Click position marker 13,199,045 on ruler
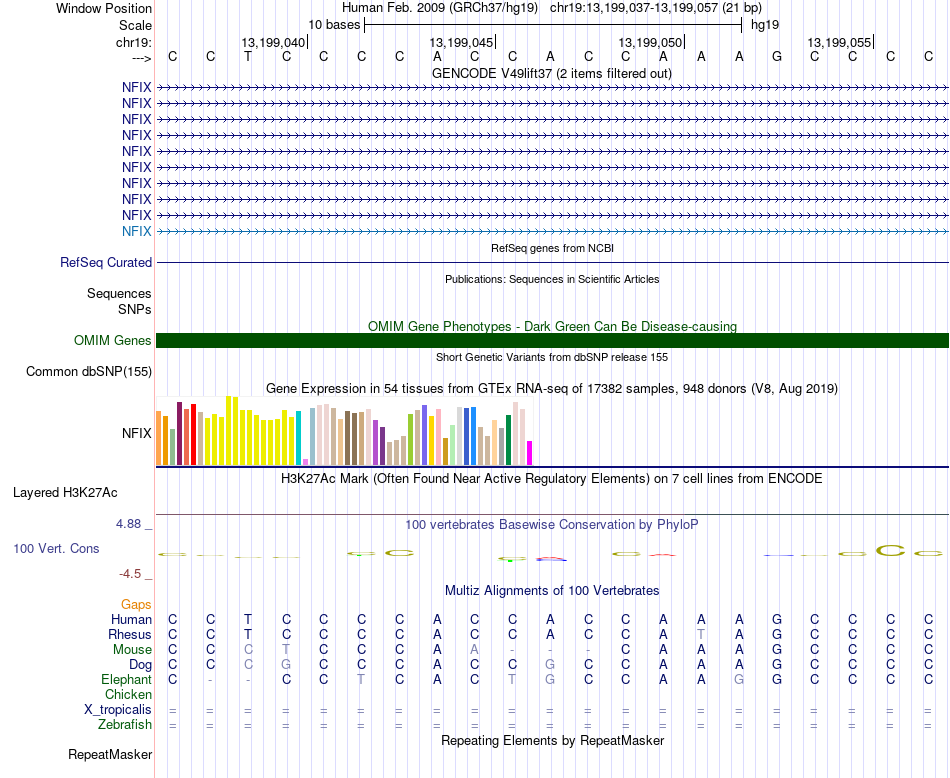 click(461, 42)
